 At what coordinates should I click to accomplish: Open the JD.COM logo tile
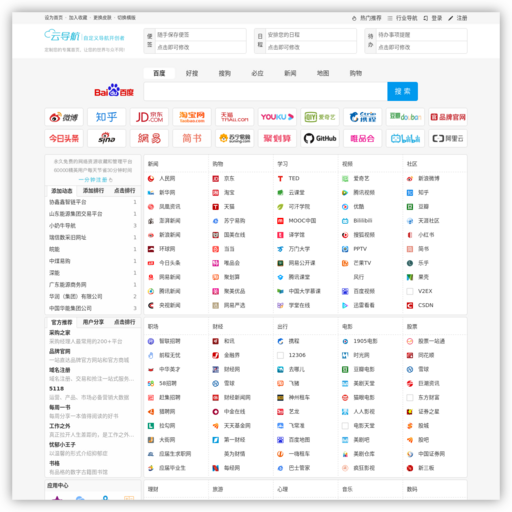[x=149, y=117]
